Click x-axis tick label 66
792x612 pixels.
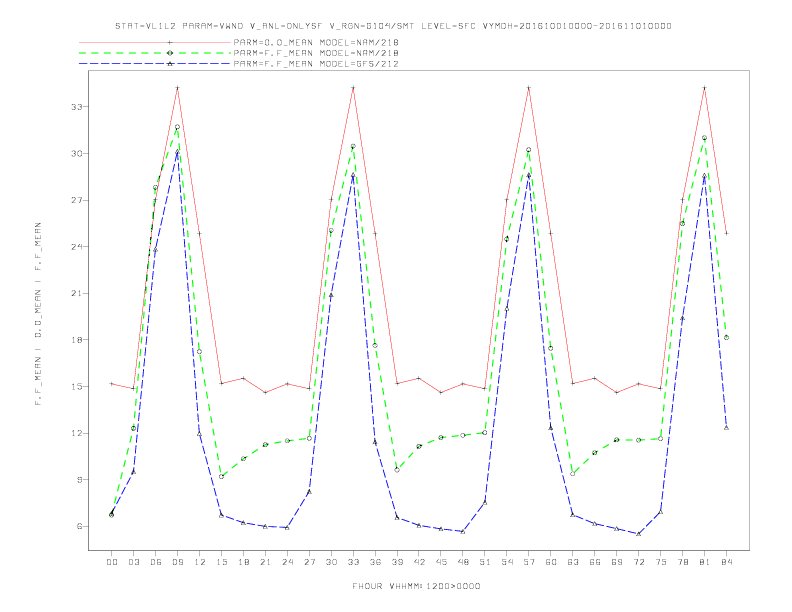[x=595, y=562]
